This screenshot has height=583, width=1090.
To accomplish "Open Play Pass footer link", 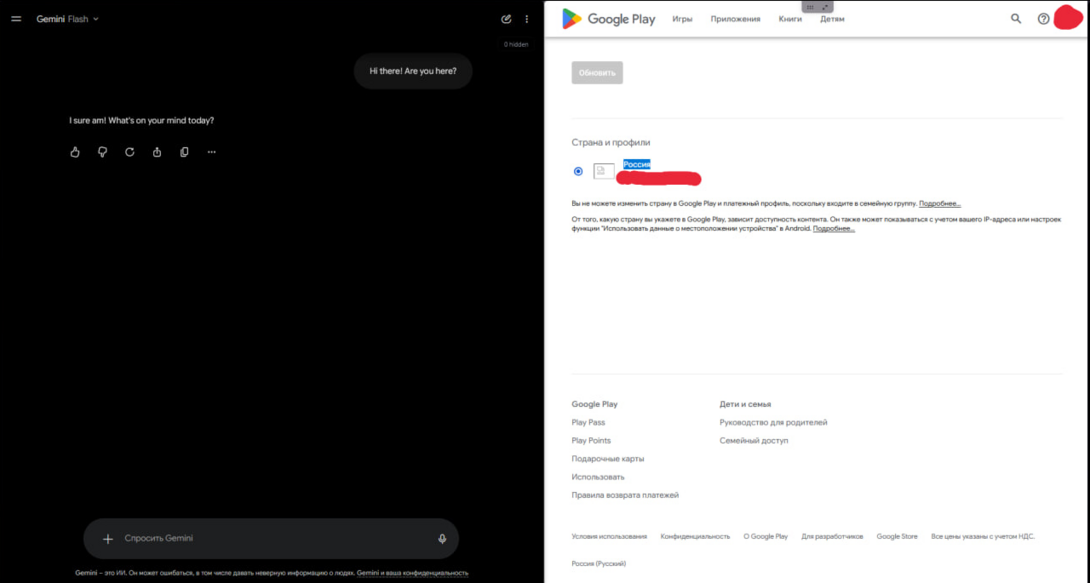I will point(588,422).
